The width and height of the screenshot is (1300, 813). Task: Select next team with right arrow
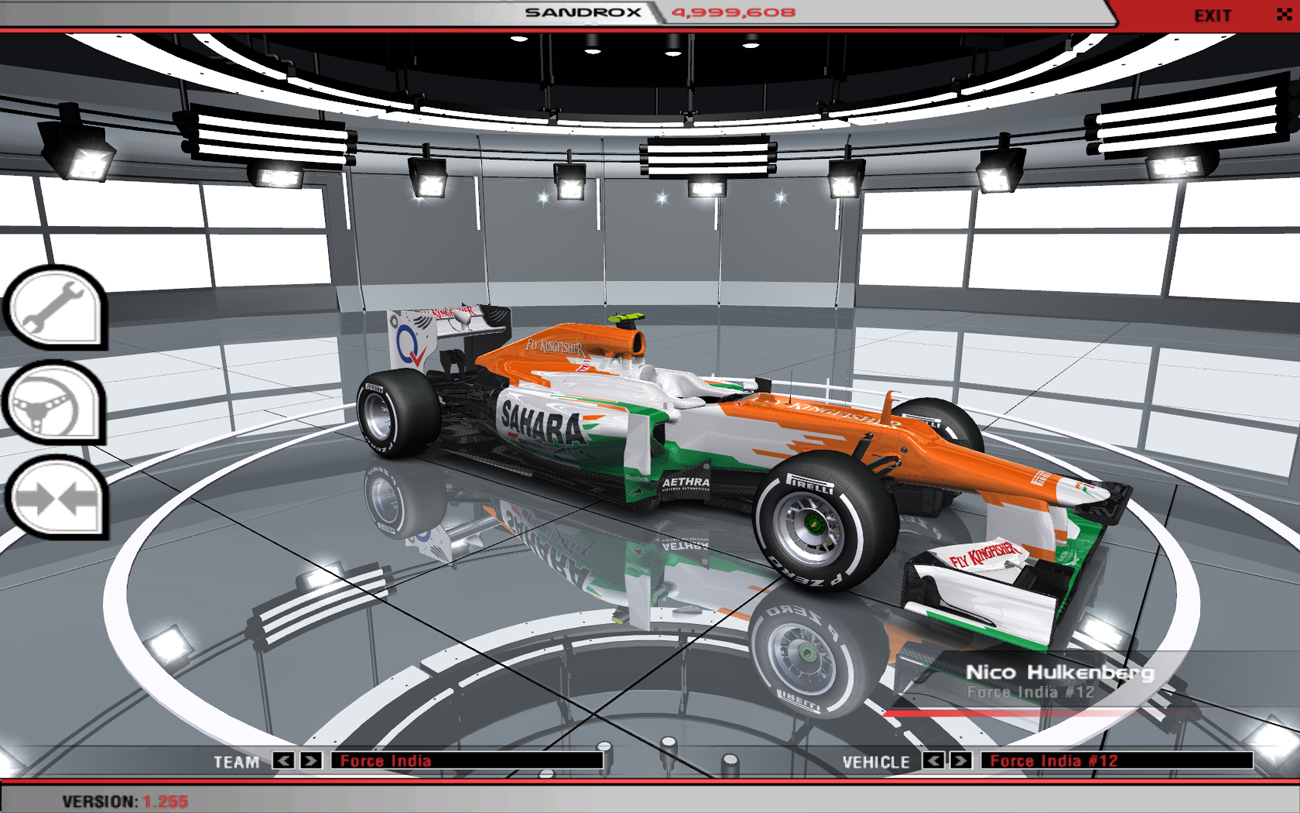(x=311, y=761)
